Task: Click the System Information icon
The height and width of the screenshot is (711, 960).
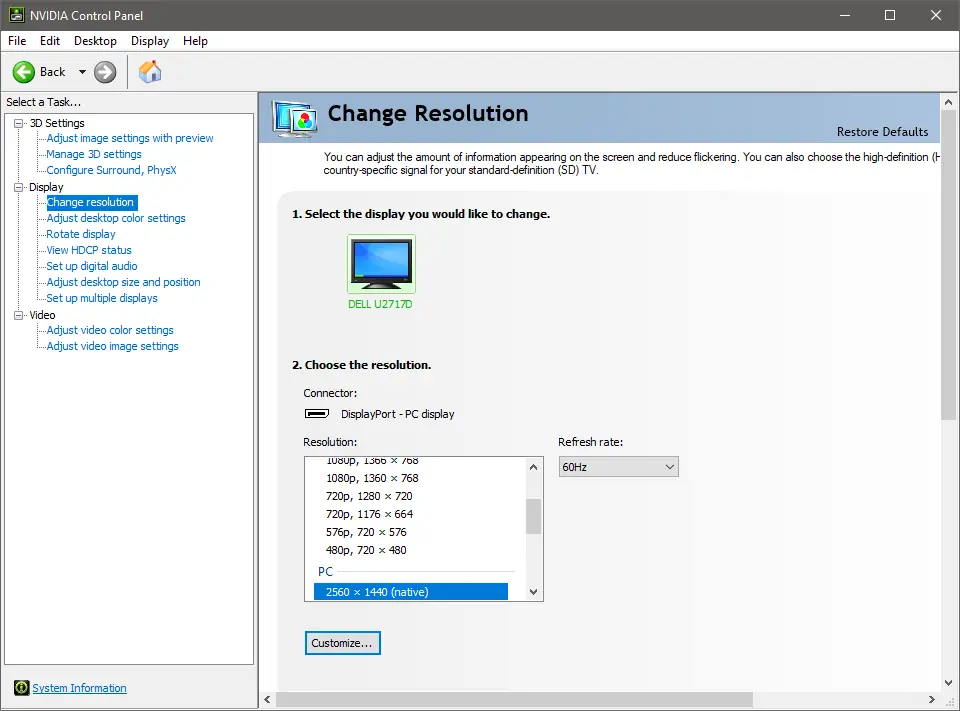Action: coord(21,688)
